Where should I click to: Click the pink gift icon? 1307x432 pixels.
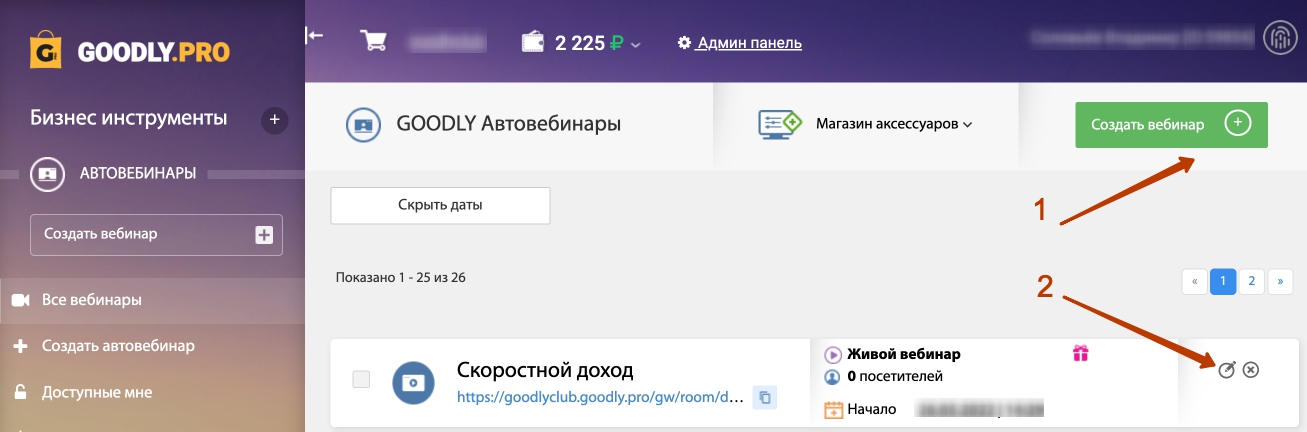(1080, 352)
